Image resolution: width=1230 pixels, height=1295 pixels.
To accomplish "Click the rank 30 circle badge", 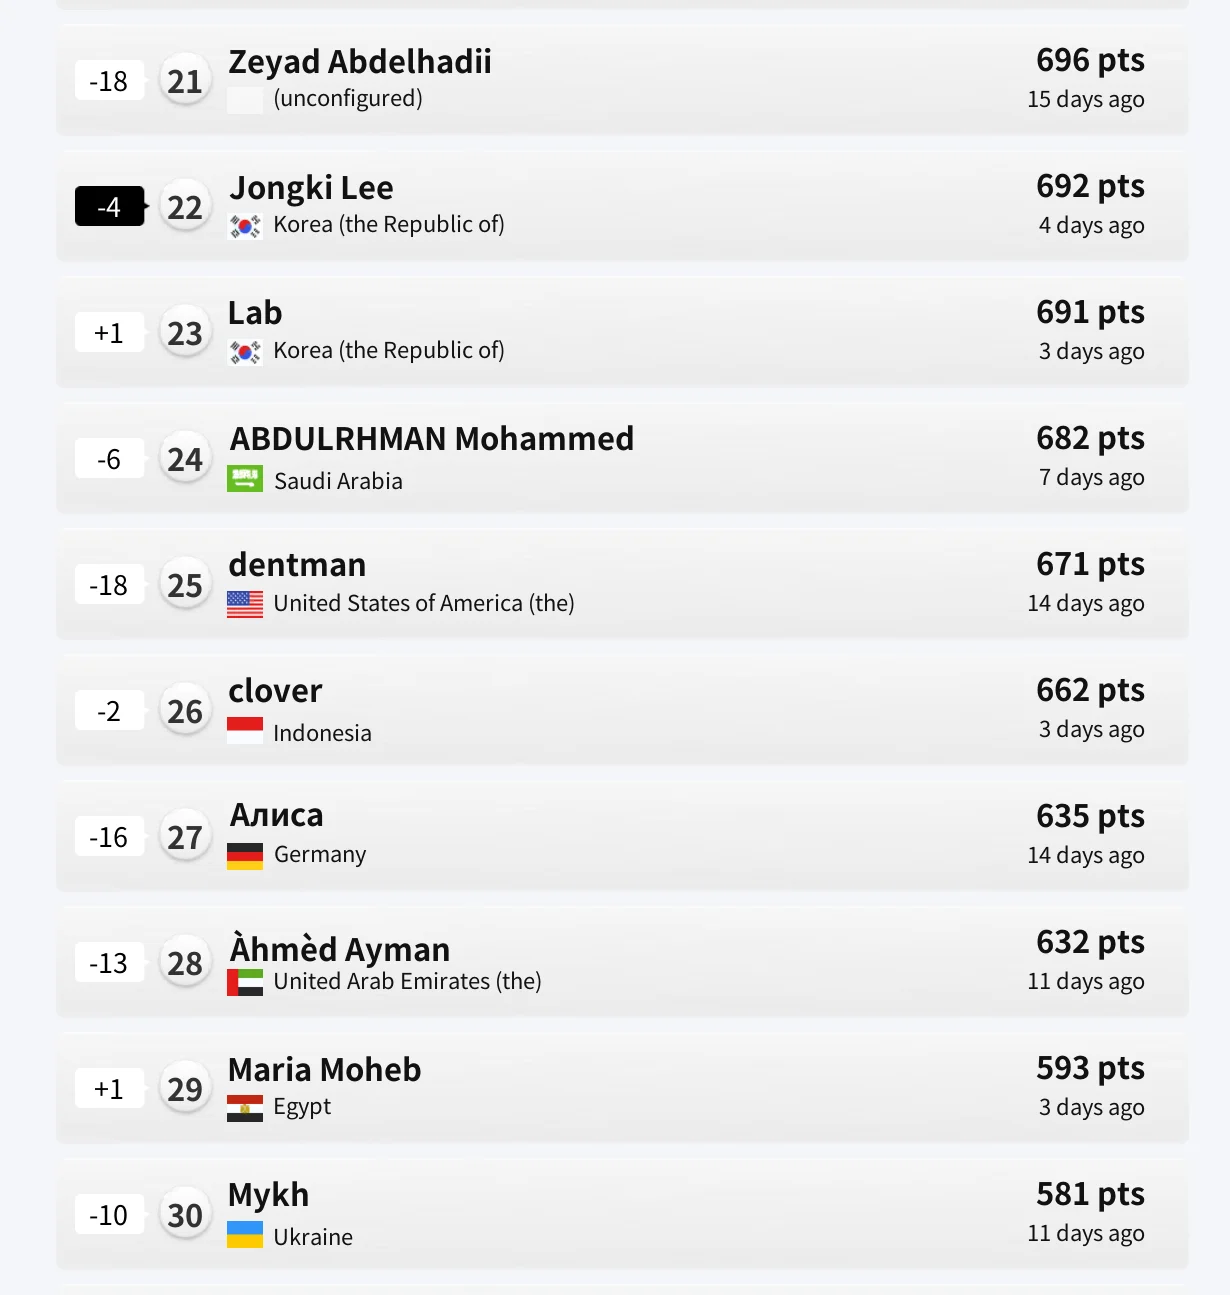I will pyautogui.click(x=185, y=1215).
